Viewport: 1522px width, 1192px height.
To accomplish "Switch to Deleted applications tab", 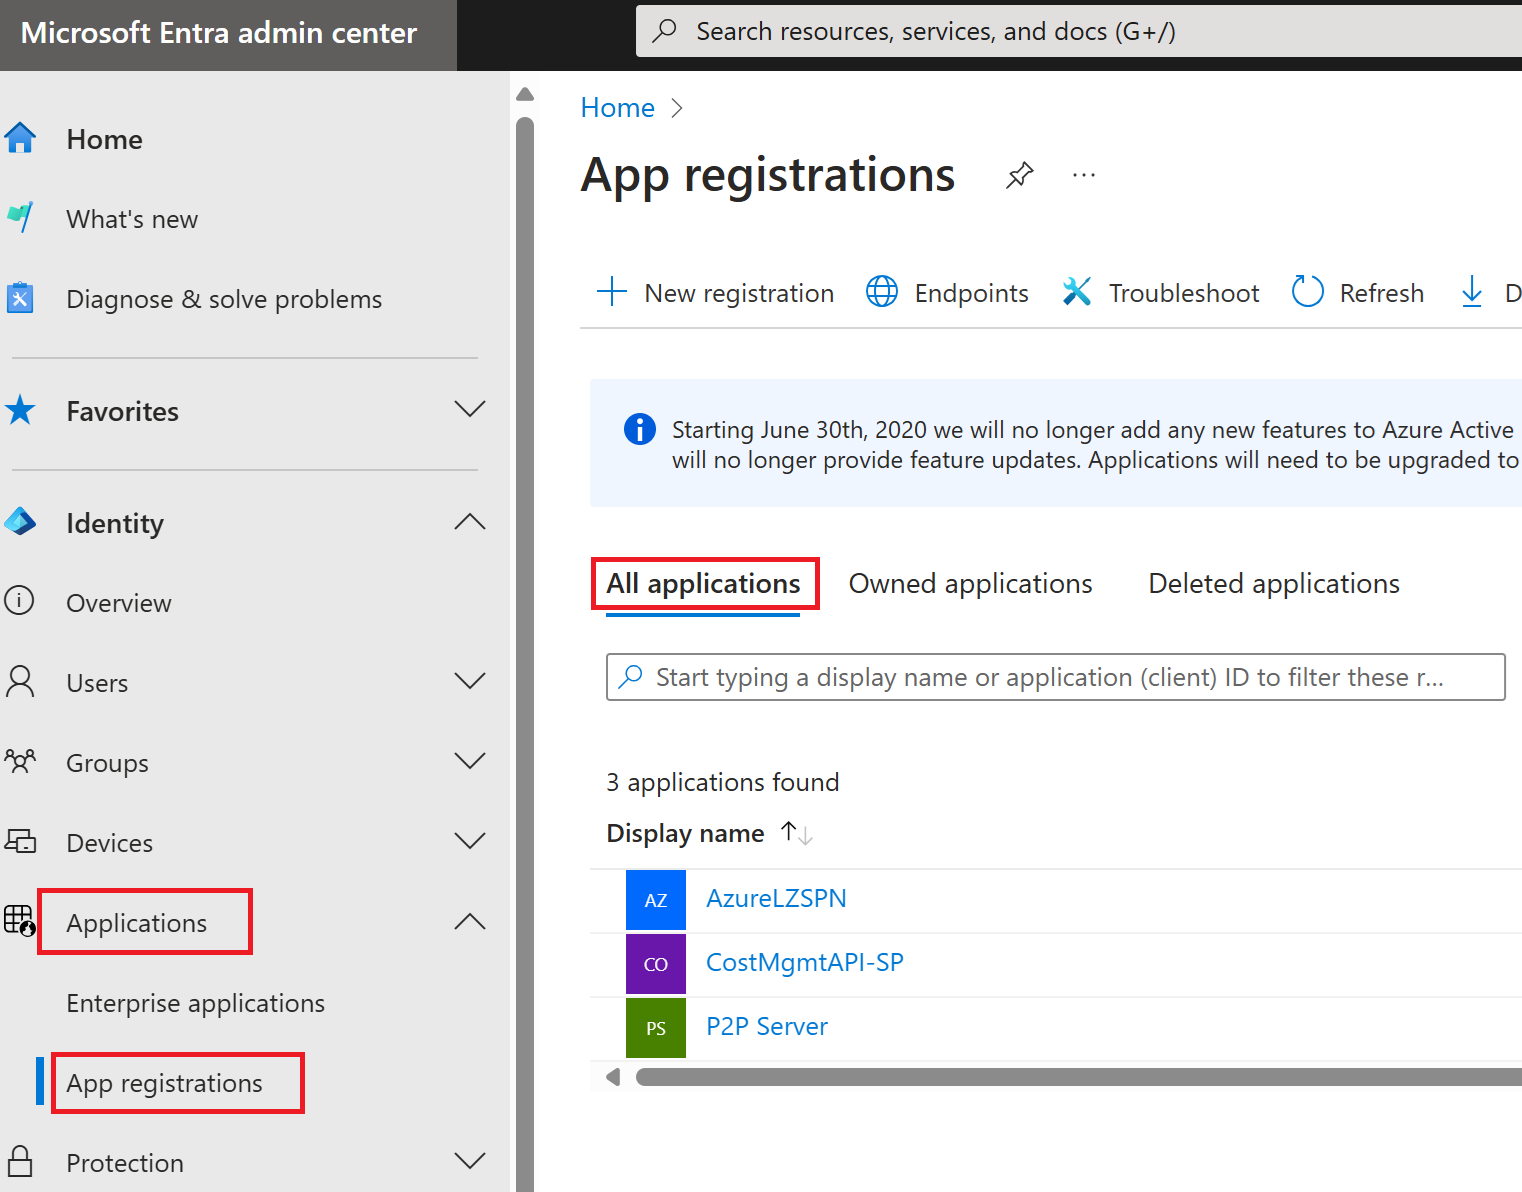I will coord(1274,584).
